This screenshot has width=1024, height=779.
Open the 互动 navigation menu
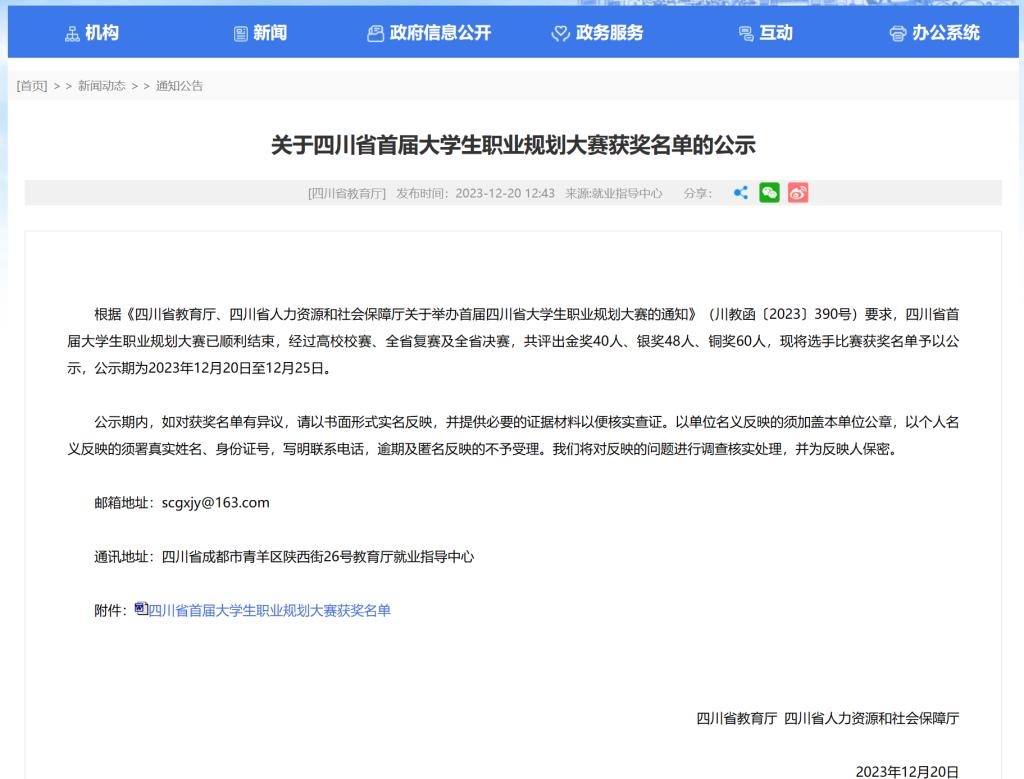click(x=765, y=33)
